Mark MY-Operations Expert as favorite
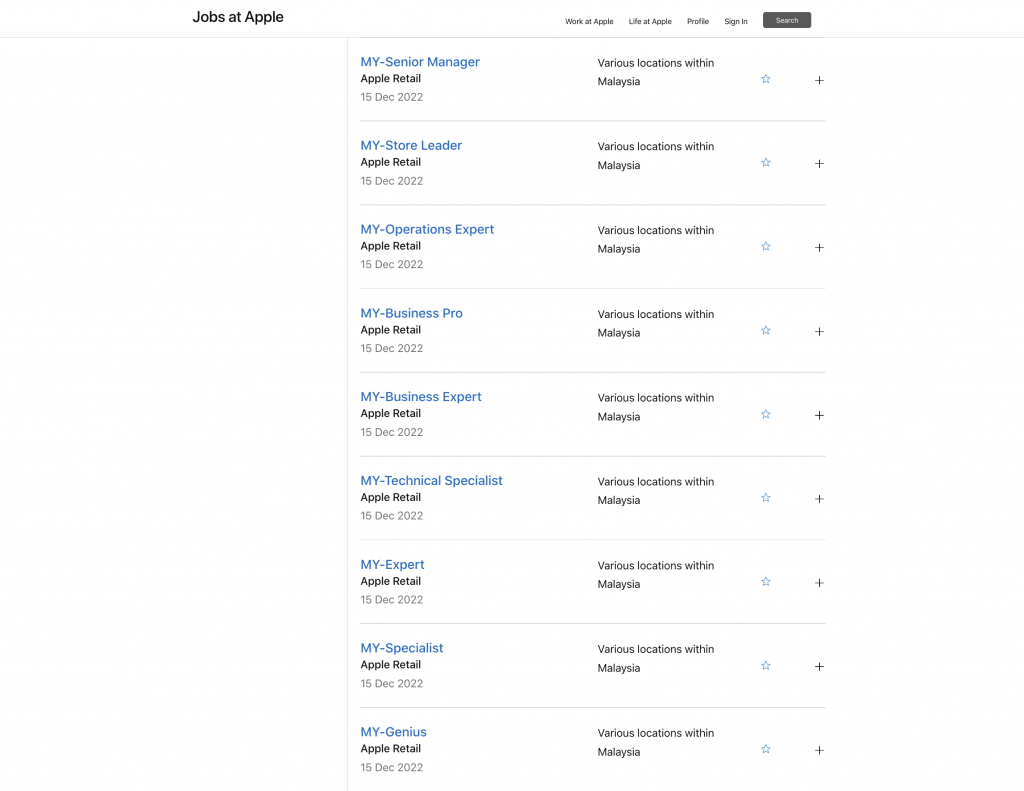 point(766,247)
